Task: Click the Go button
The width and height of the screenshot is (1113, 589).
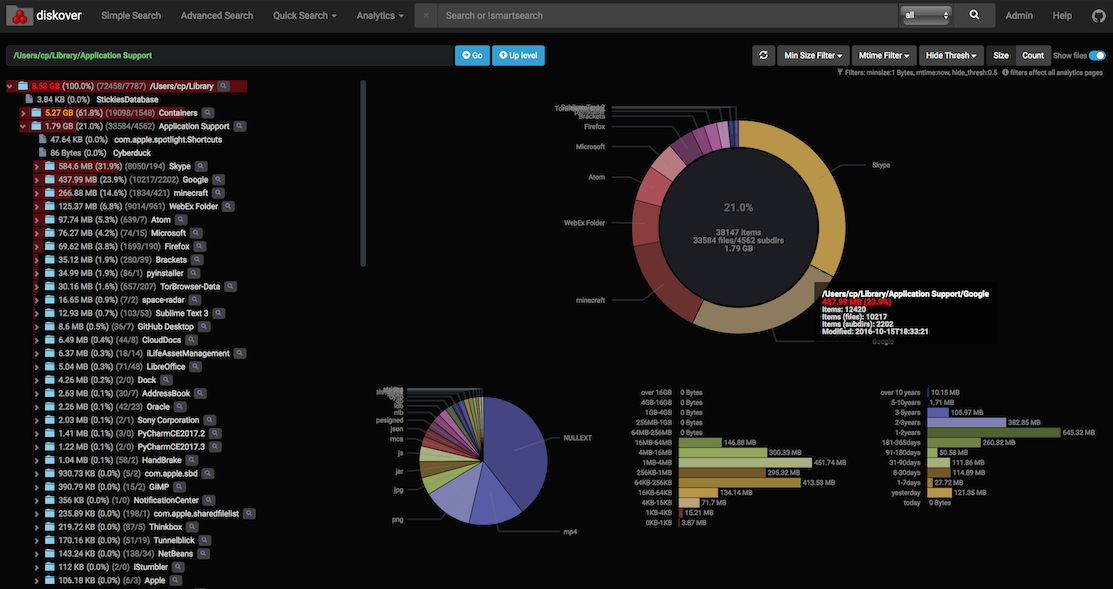Action: pos(472,55)
